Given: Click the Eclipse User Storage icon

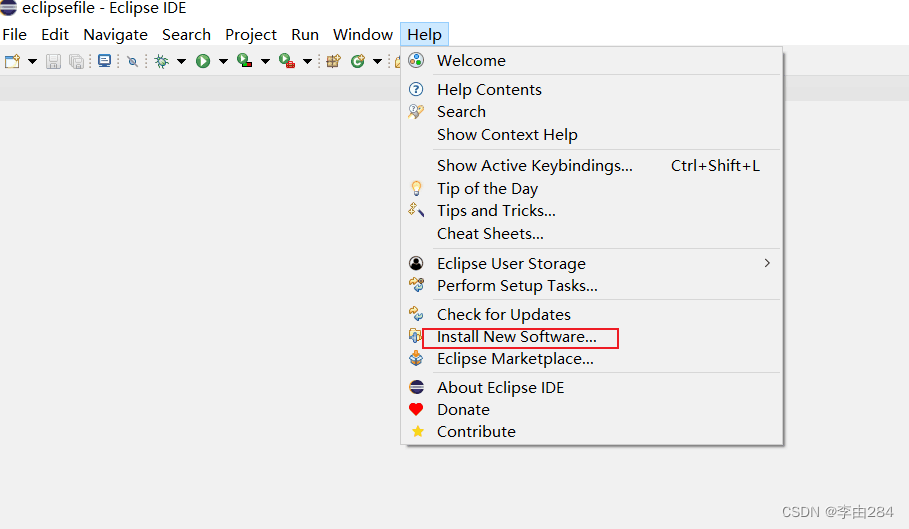Looking at the screenshot, I should 416,263.
